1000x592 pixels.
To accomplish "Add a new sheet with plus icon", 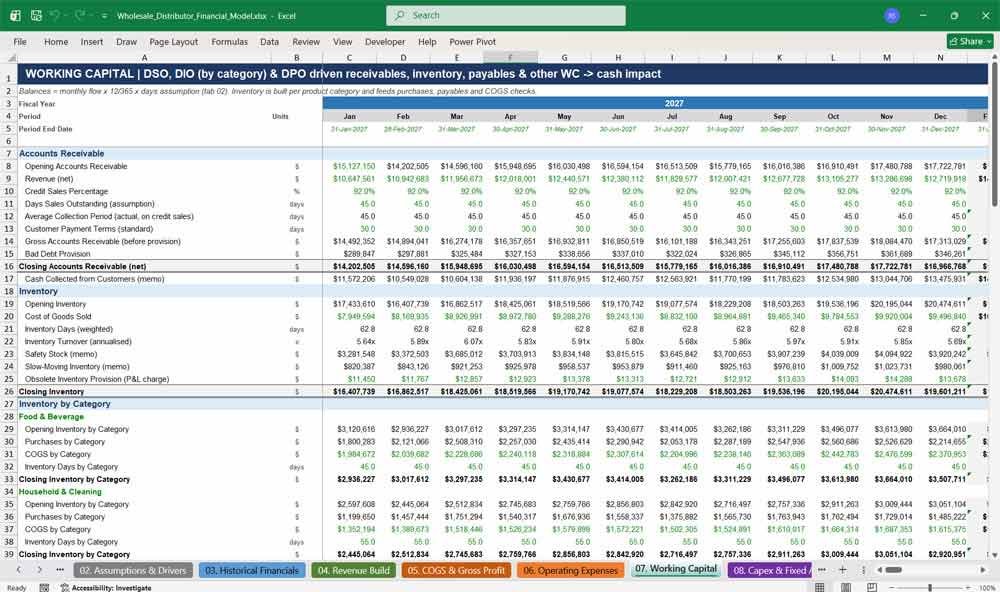I will [842, 570].
